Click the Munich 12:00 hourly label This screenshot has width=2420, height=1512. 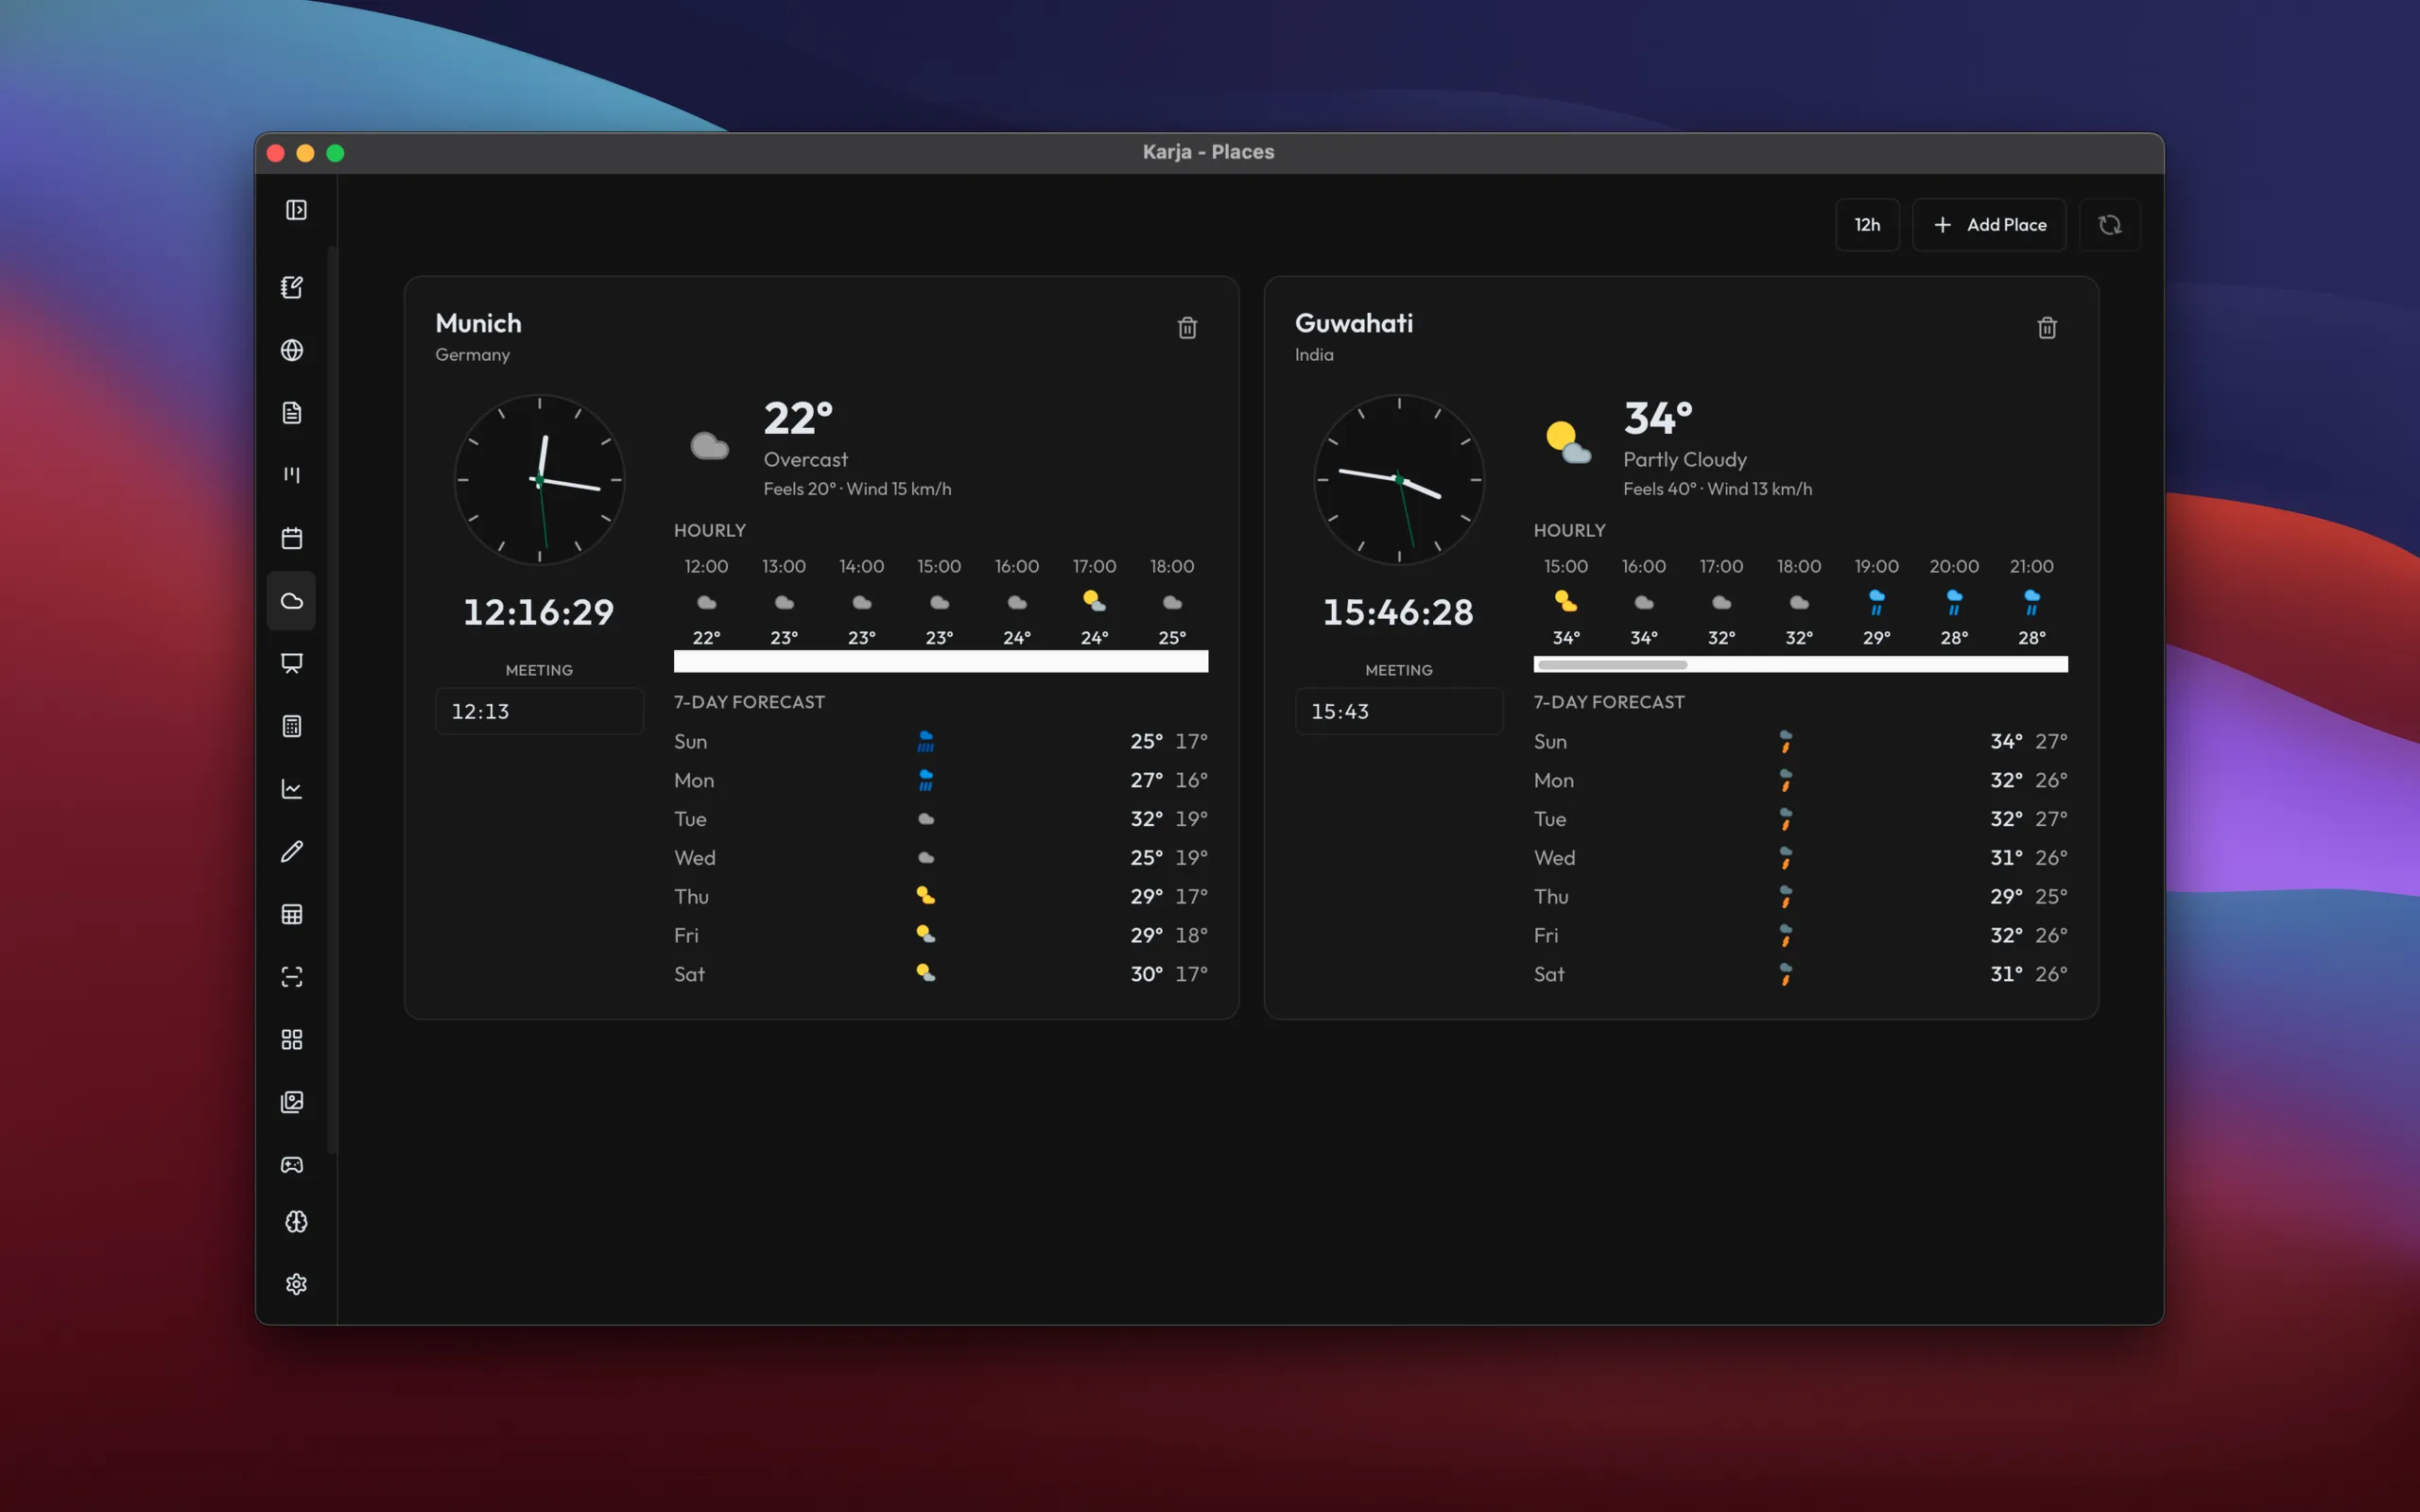coord(706,566)
